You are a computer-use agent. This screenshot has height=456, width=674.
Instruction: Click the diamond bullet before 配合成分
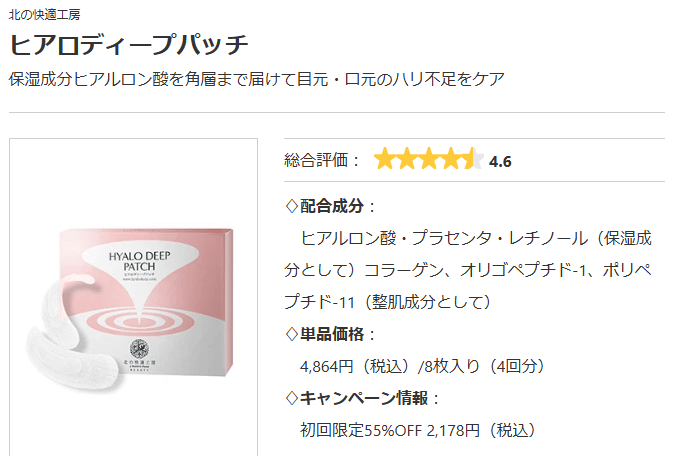tap(292, 207)
